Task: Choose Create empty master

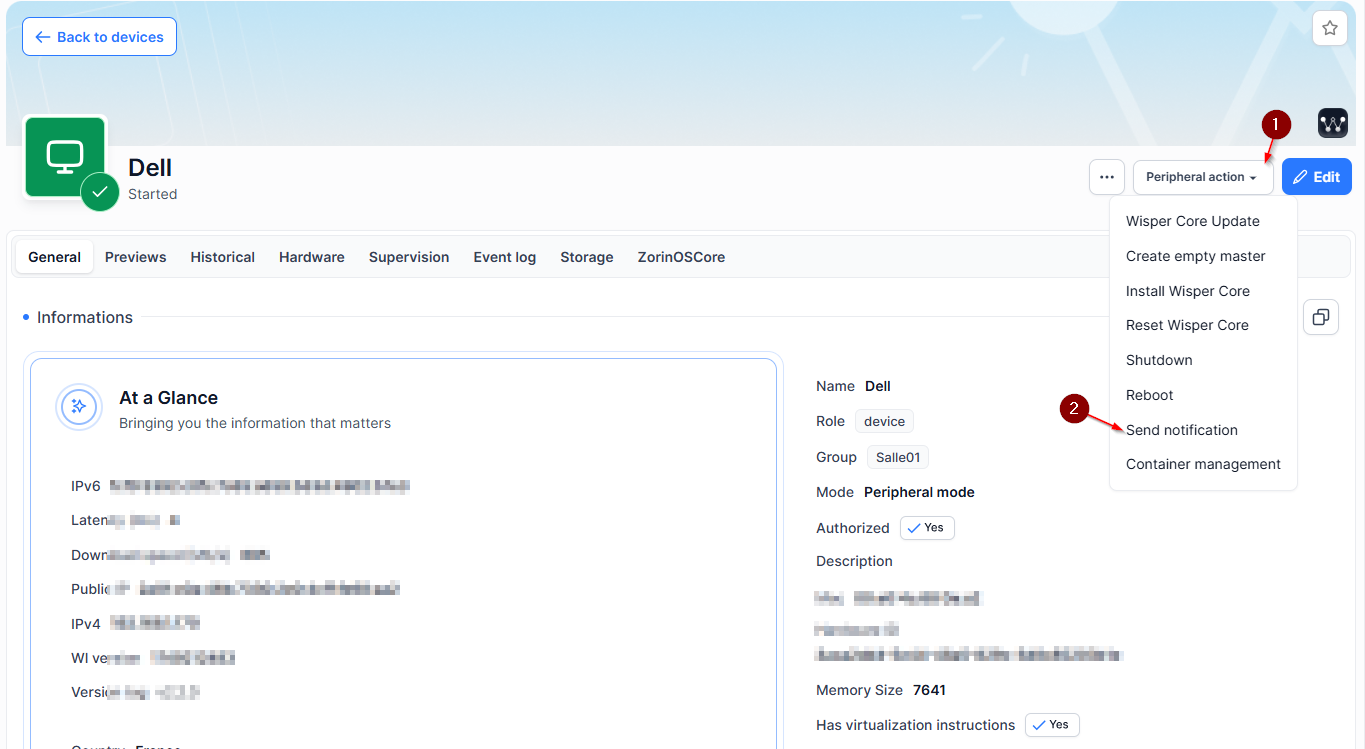Action: pyautogui.click(x=1195, y=256)
